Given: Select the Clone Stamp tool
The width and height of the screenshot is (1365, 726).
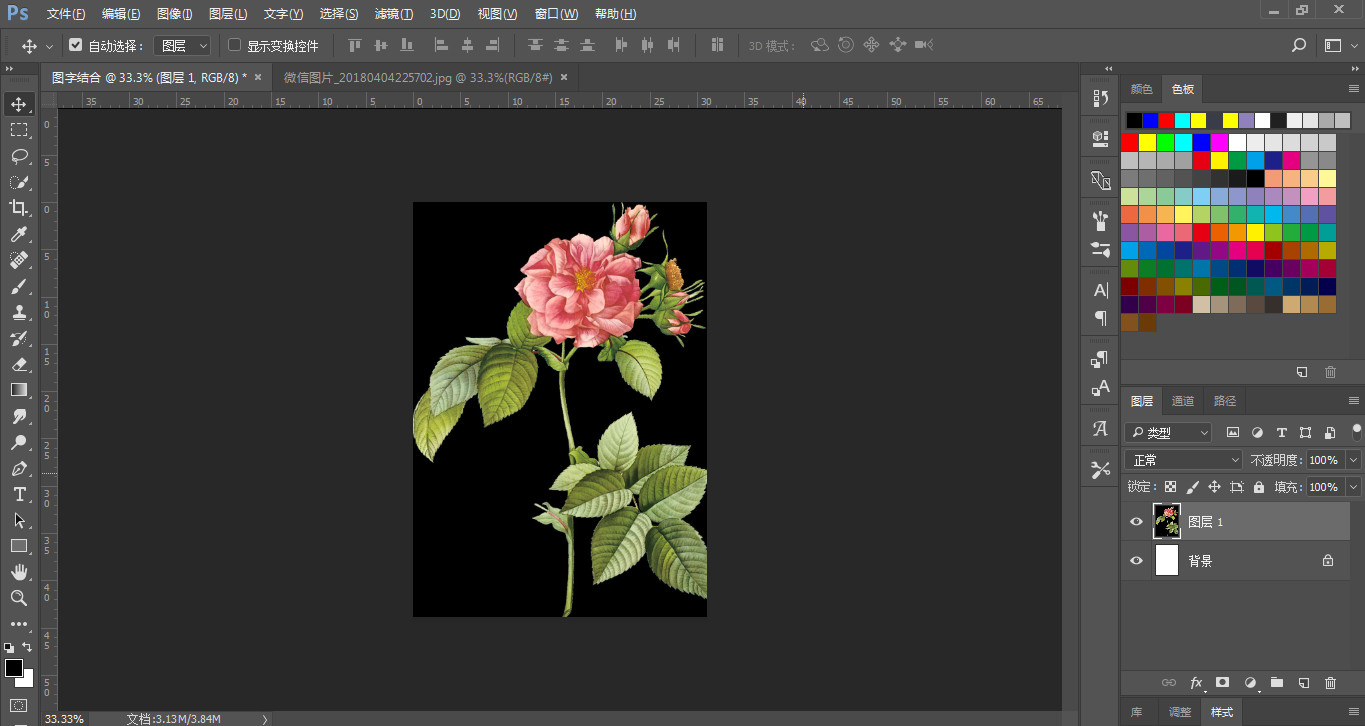Looking at the screenshot, I should pyautogui.click(x=19, y=312).
